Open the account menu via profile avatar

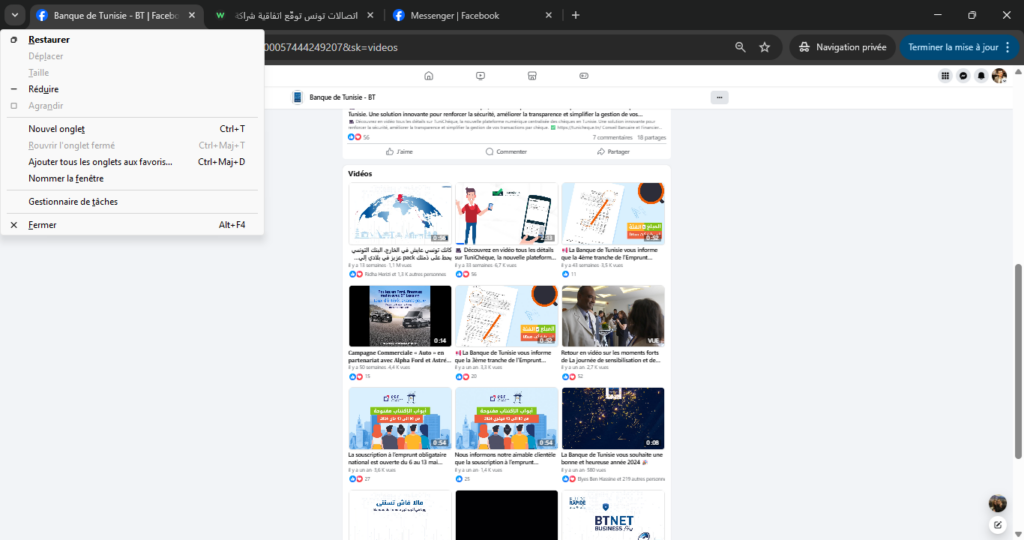[x=999, y=76]
